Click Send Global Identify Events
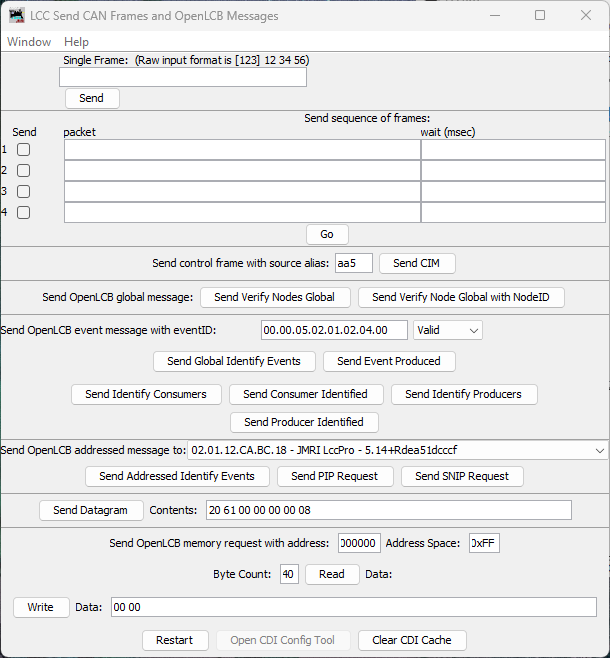This screenshot has width=610, height=658. tap(234, 361)
